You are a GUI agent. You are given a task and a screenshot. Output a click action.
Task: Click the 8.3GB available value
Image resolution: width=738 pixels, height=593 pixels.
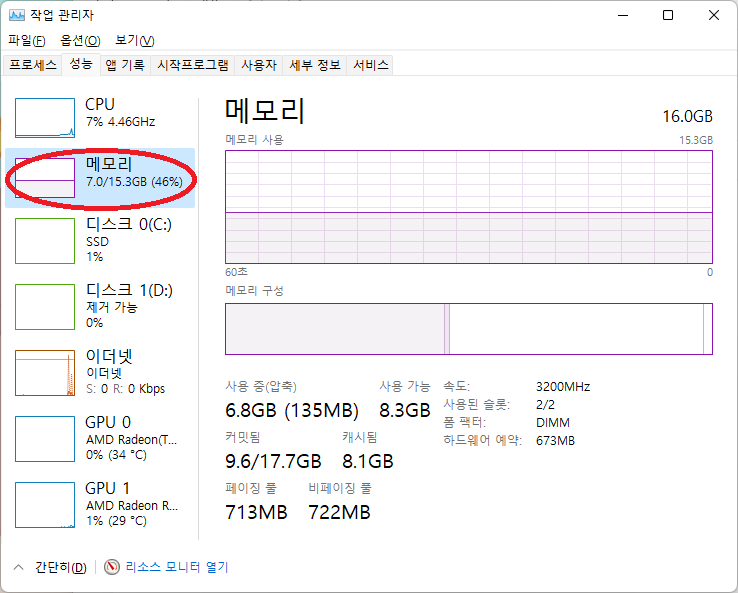click(405, 410)
